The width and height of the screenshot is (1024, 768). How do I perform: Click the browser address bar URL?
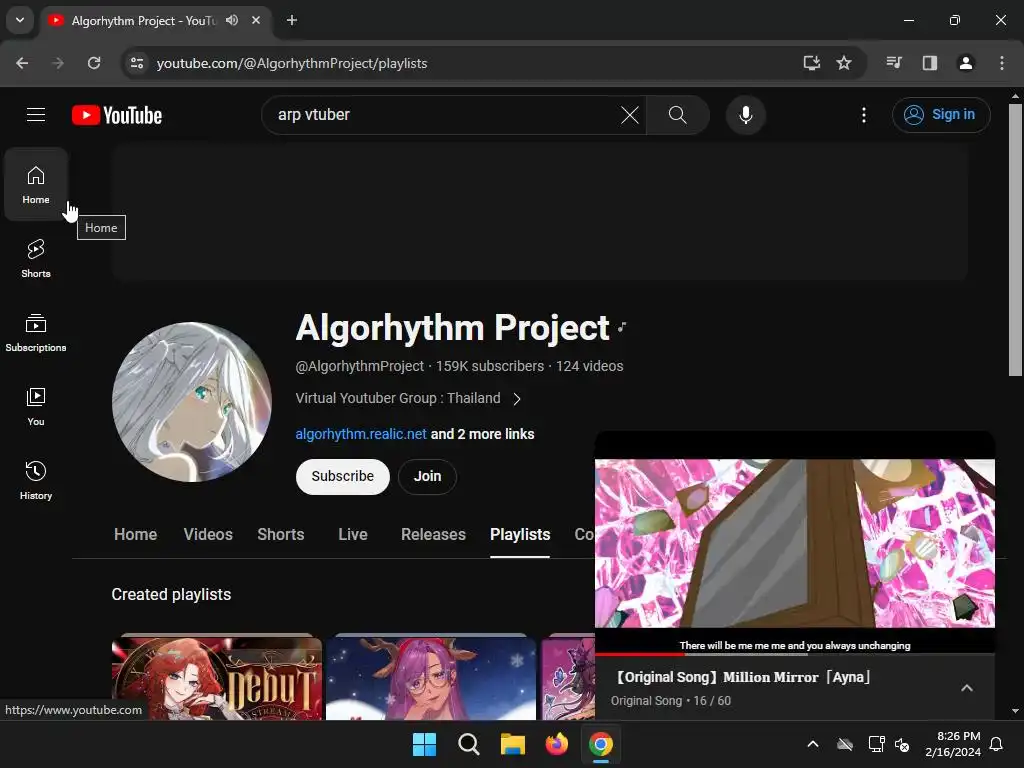click(x=292, y=63)
